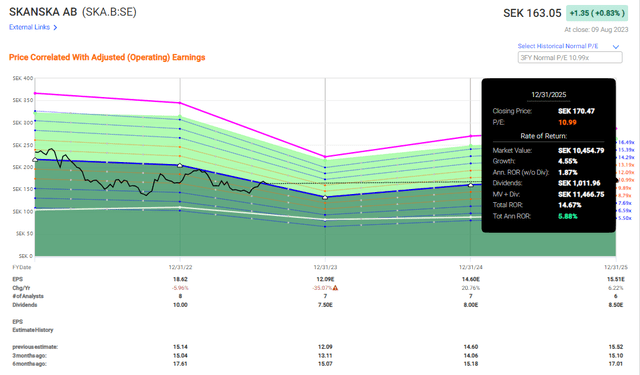Click the Price Correlated With Adjusted Earnings heading
The width and height of the screenshot is (640, 375).
click(107, 58)
